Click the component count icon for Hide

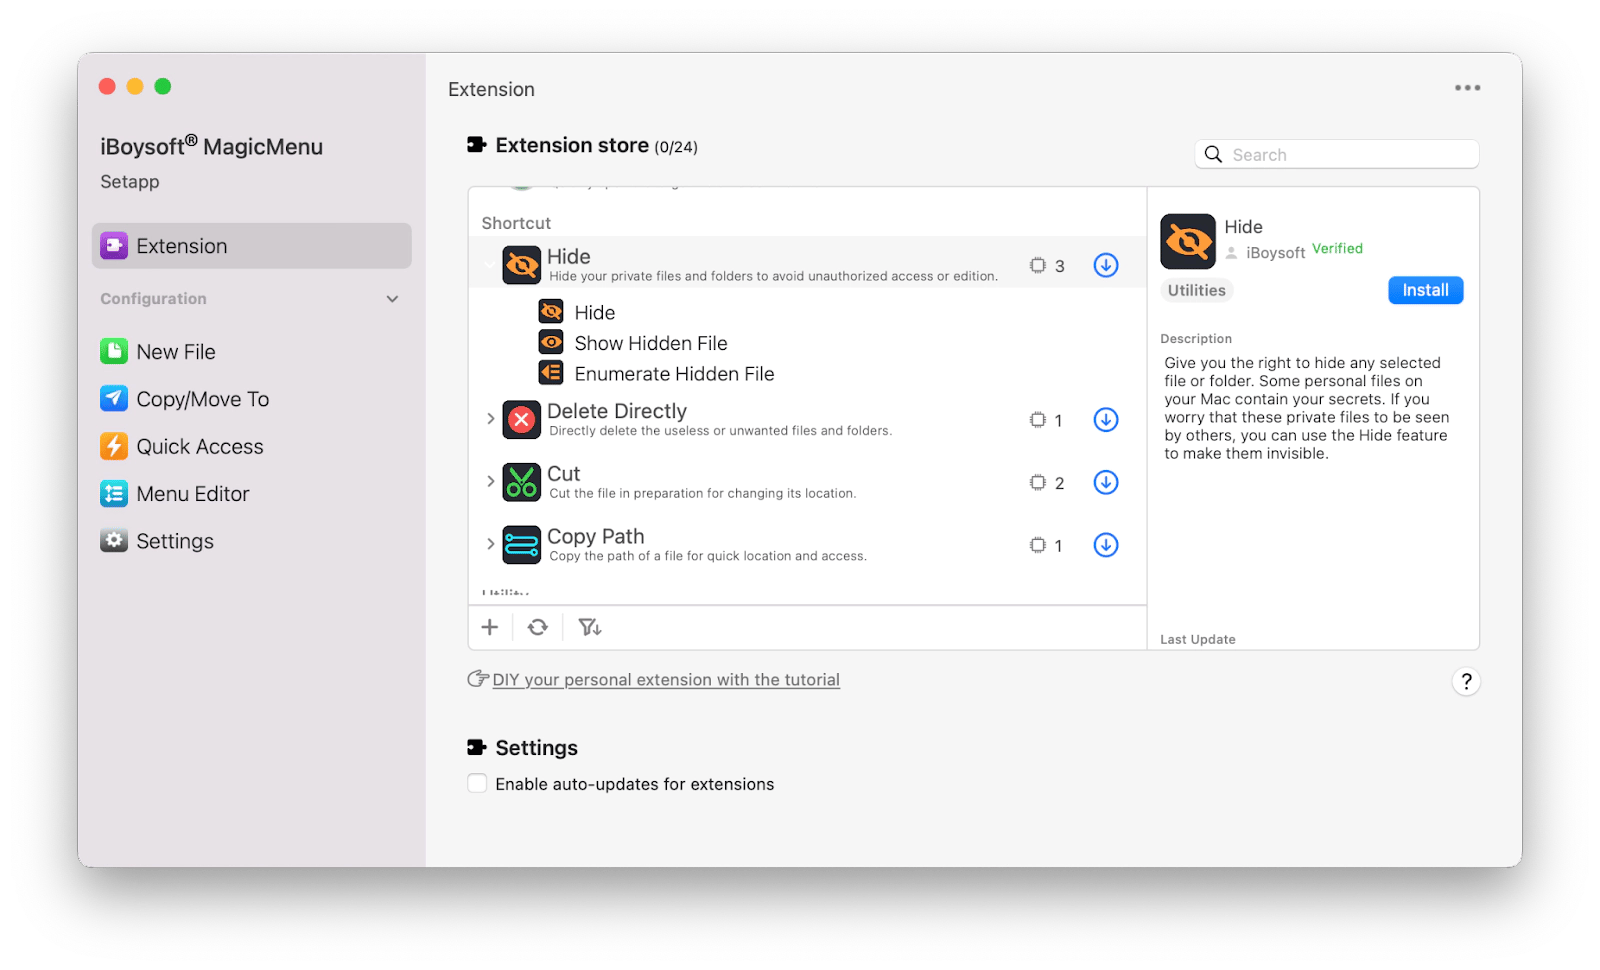click(x=1038, y=265)
